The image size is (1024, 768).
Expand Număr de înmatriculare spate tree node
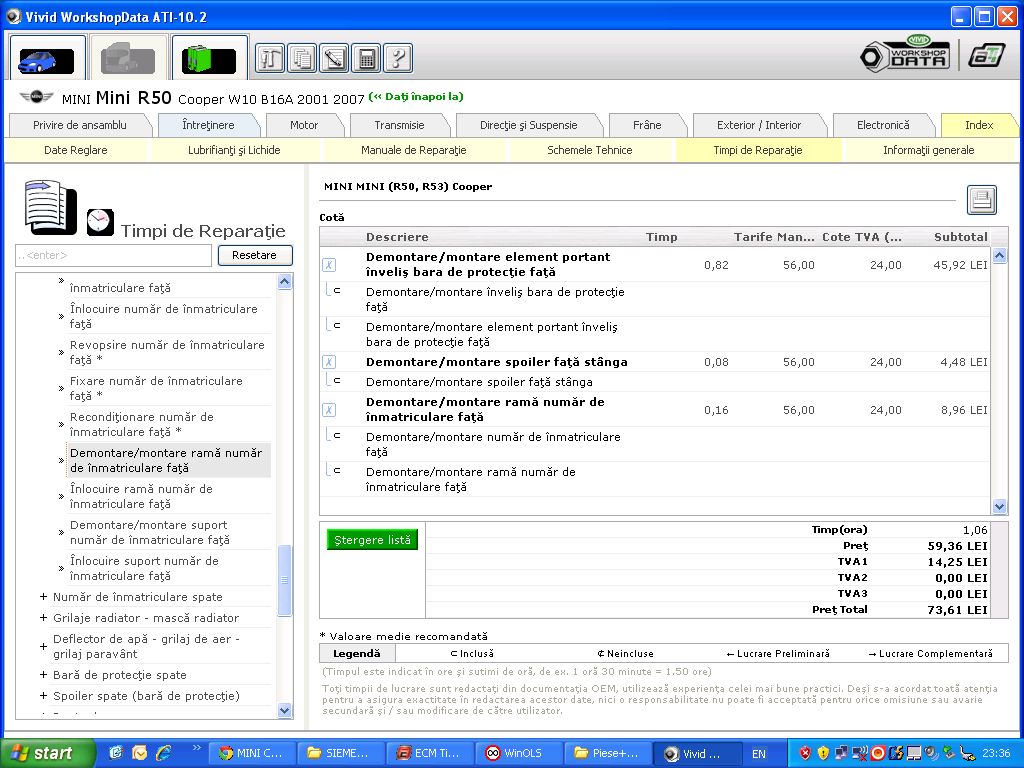click(43, 597)
